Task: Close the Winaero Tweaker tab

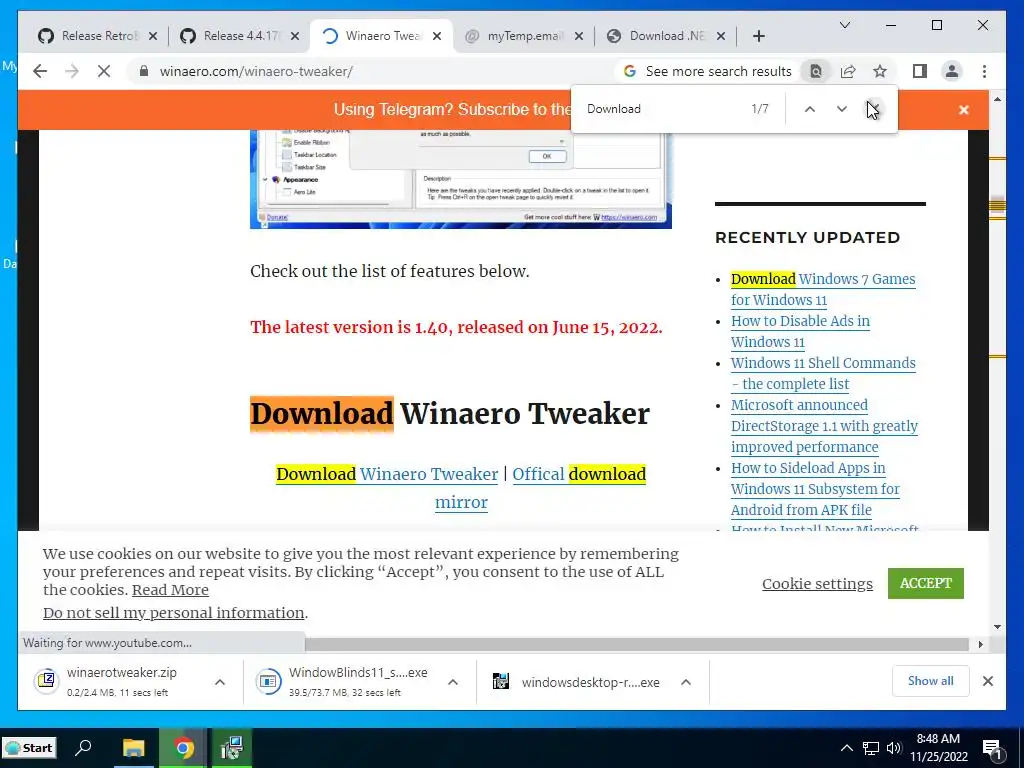Action: click(x=437, y=36)
